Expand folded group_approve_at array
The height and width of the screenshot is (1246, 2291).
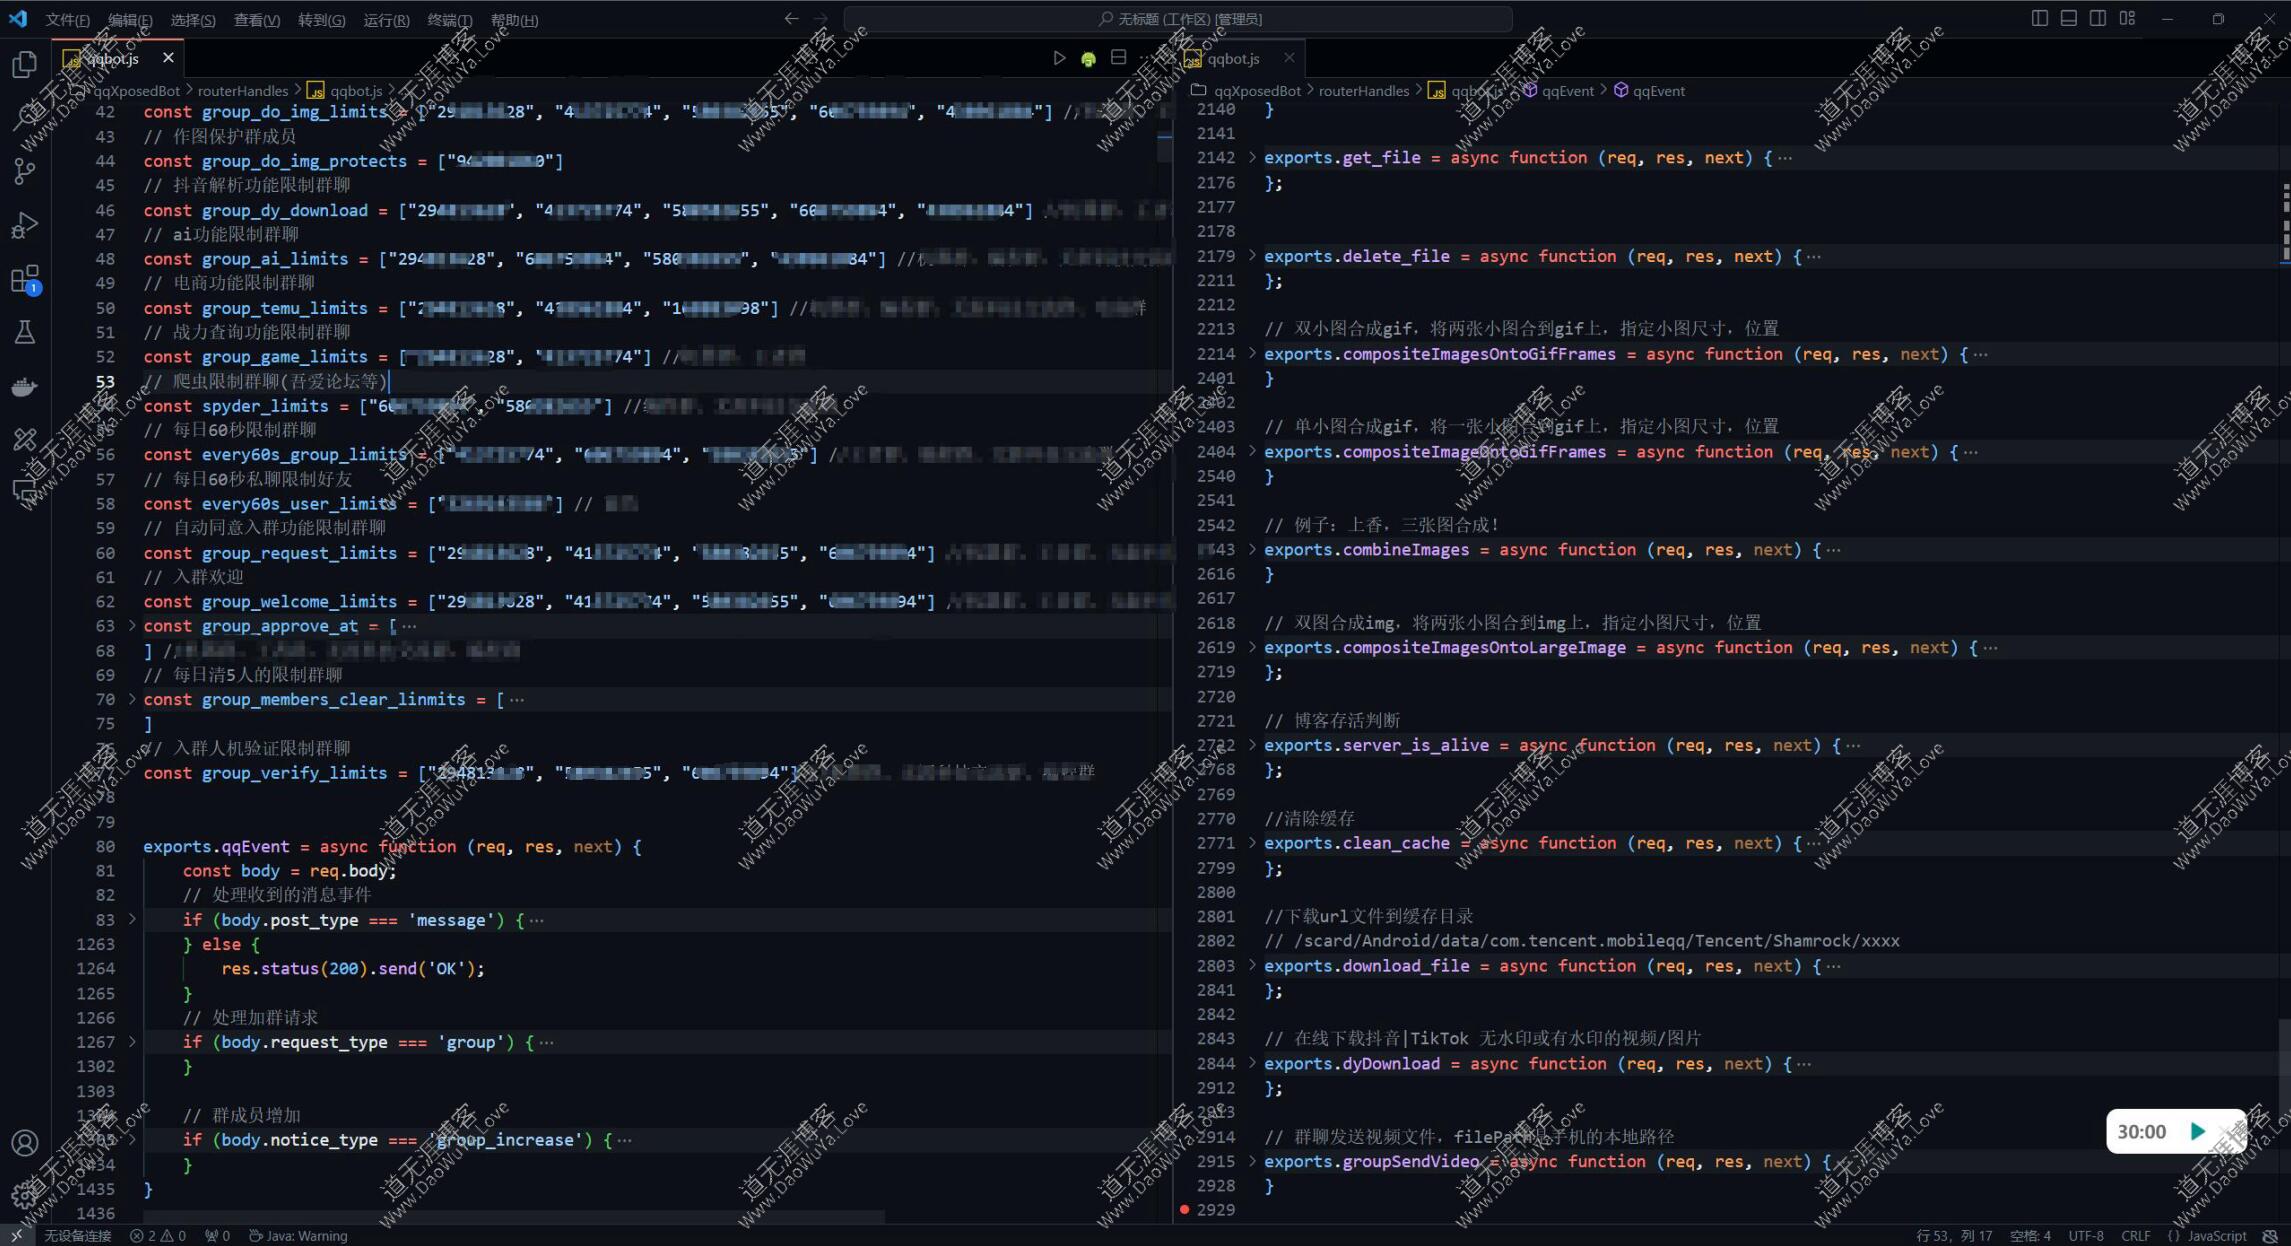[131, 626]
